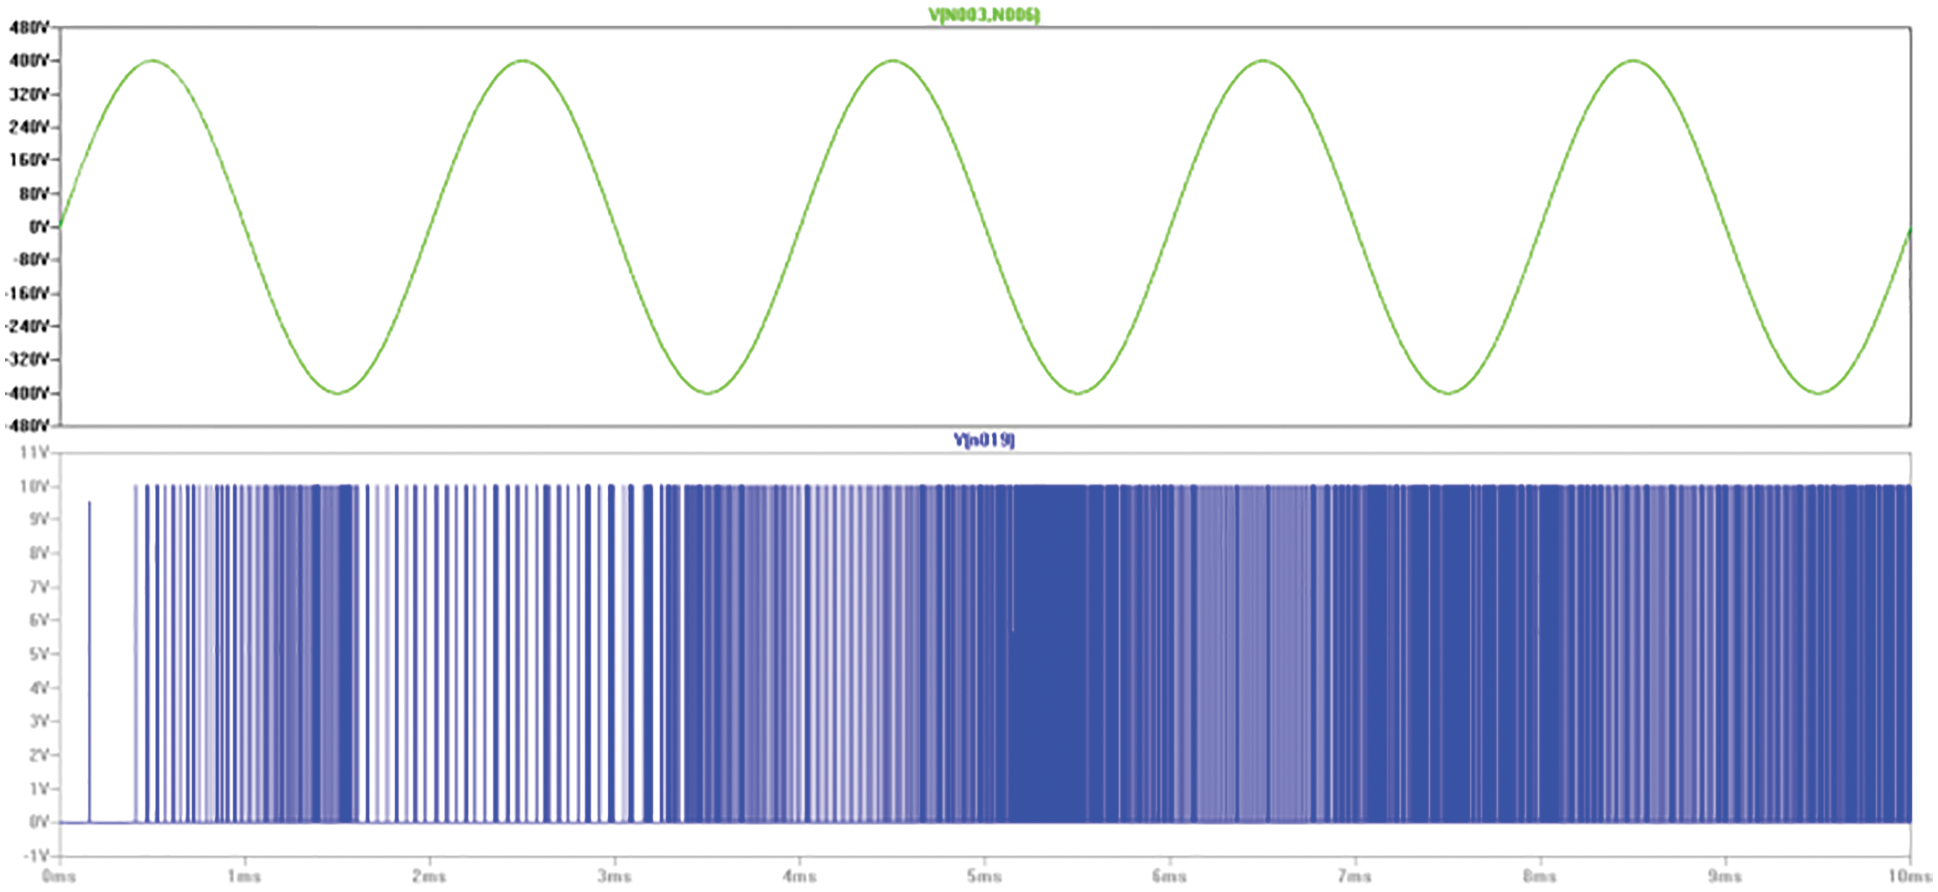Select the 8ms tick on time axis

click(1539, 876)
